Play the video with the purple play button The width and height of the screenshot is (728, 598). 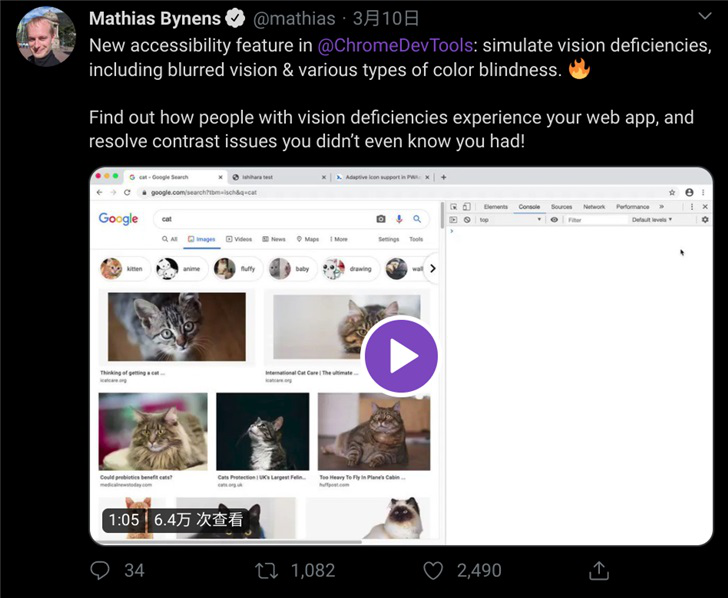[x=401, y=355]
